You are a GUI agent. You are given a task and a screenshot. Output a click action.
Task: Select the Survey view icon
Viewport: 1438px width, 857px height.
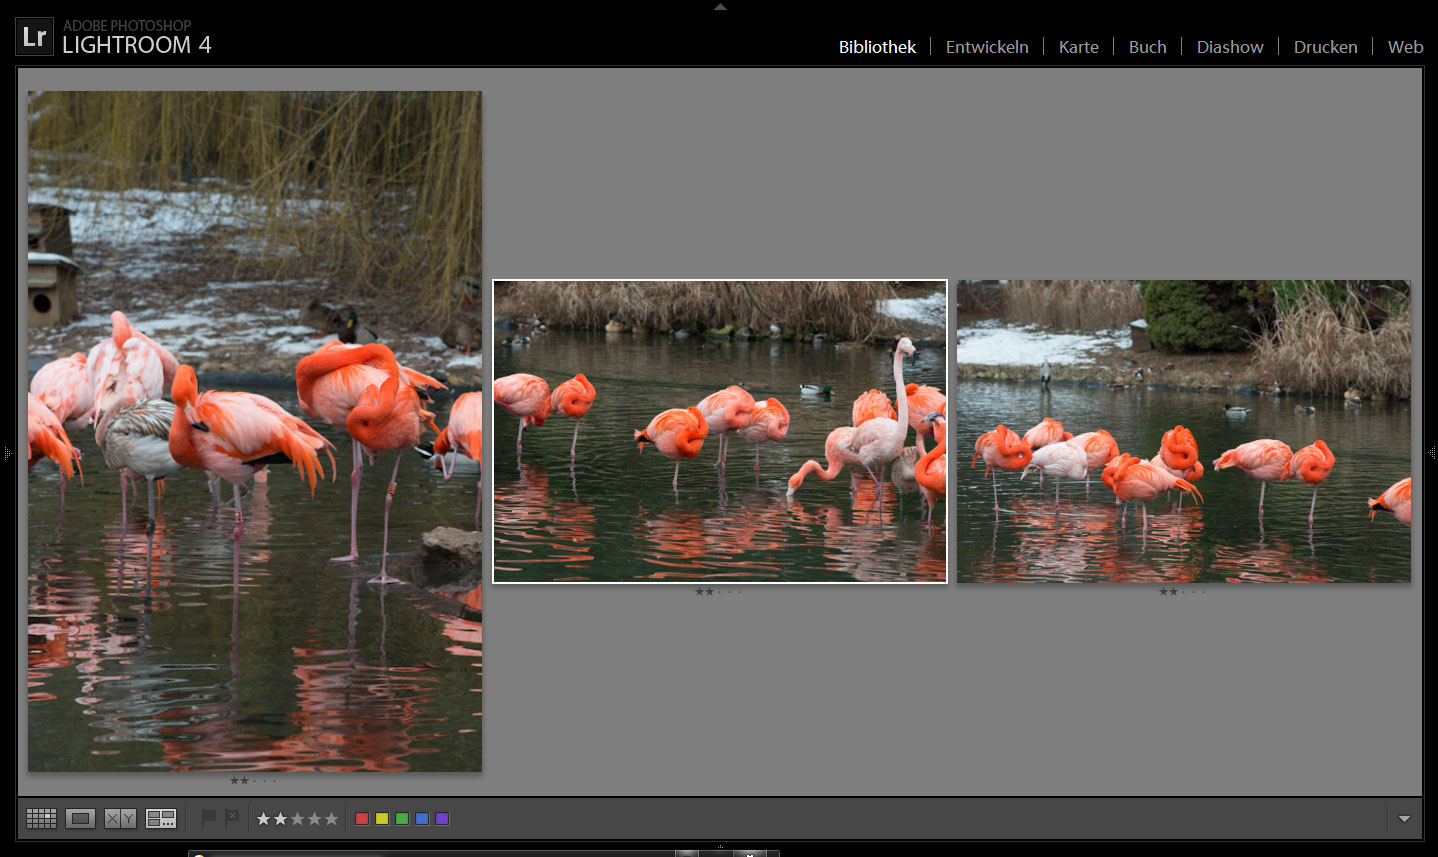[160, 819]
